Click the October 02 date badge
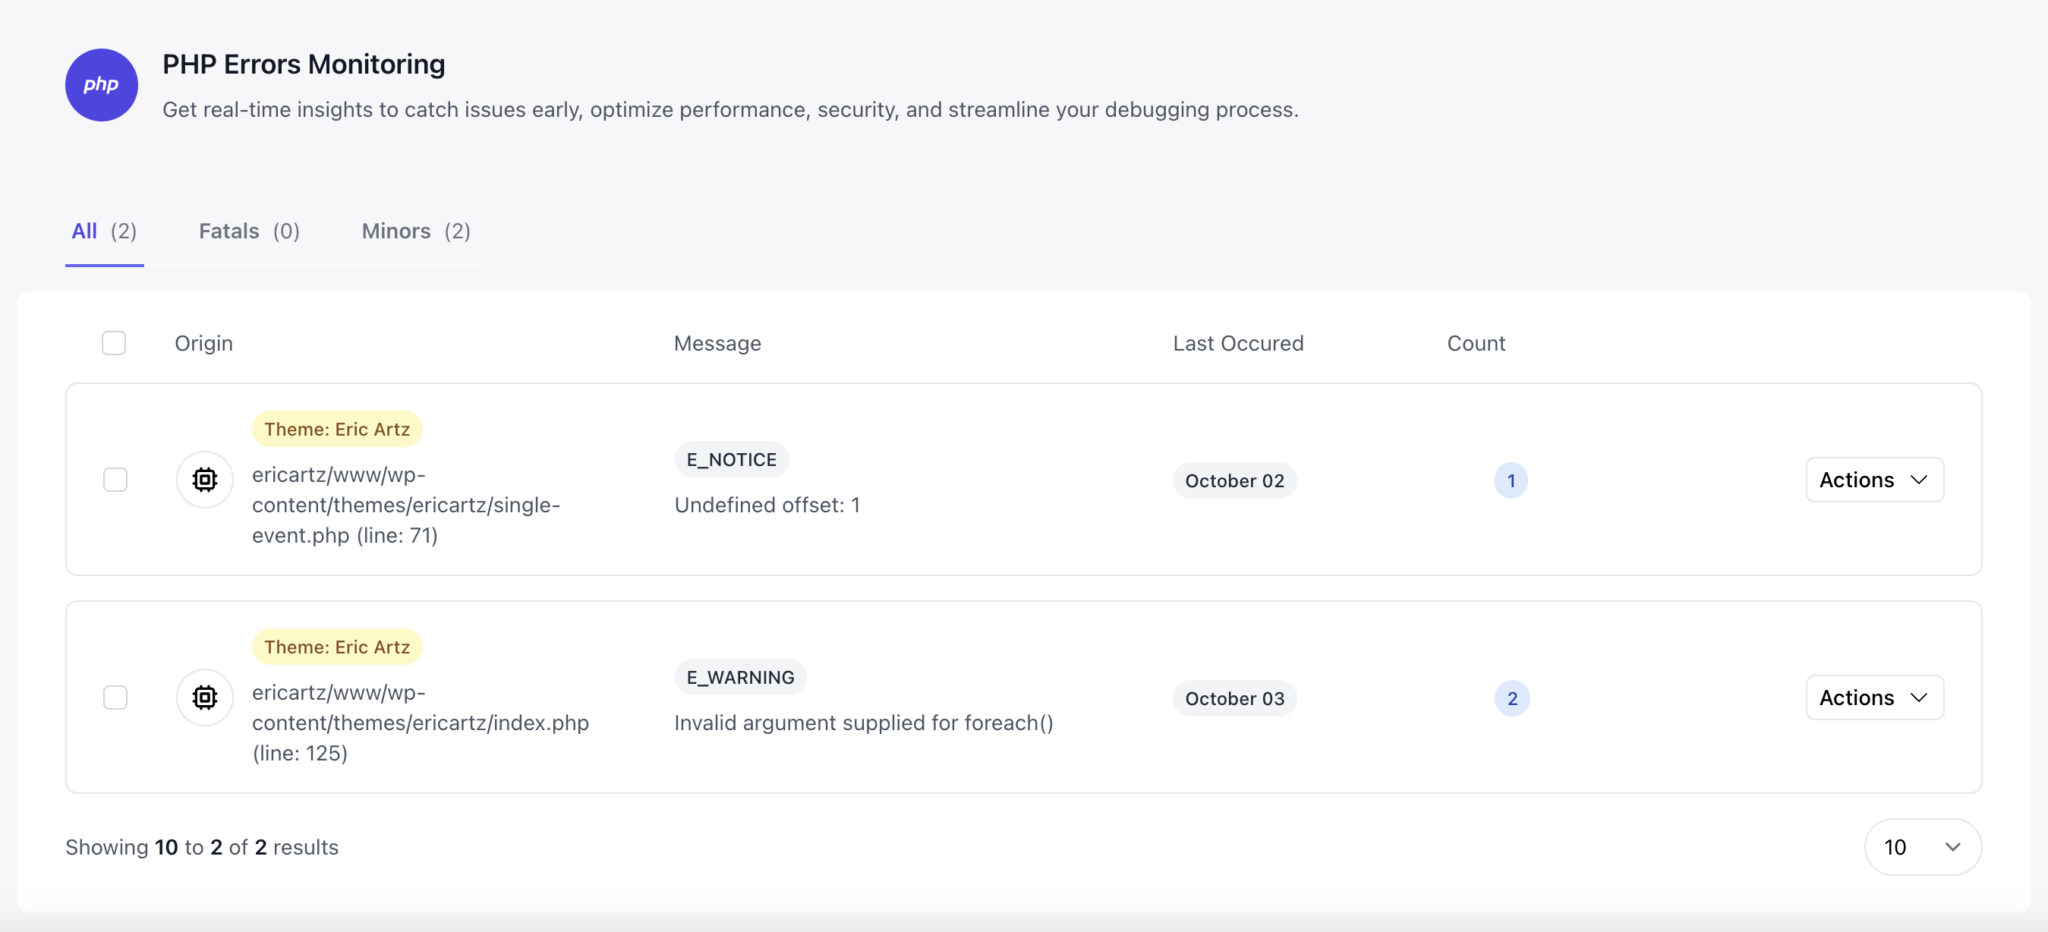 1234,480
